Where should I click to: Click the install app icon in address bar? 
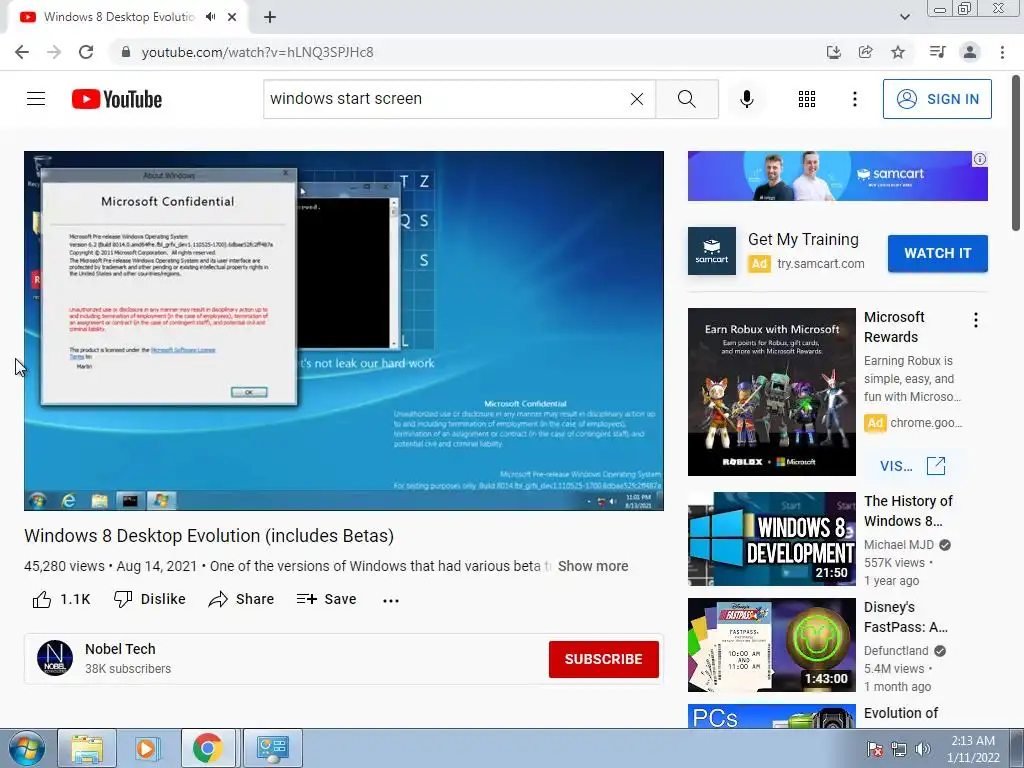[833, 52]
